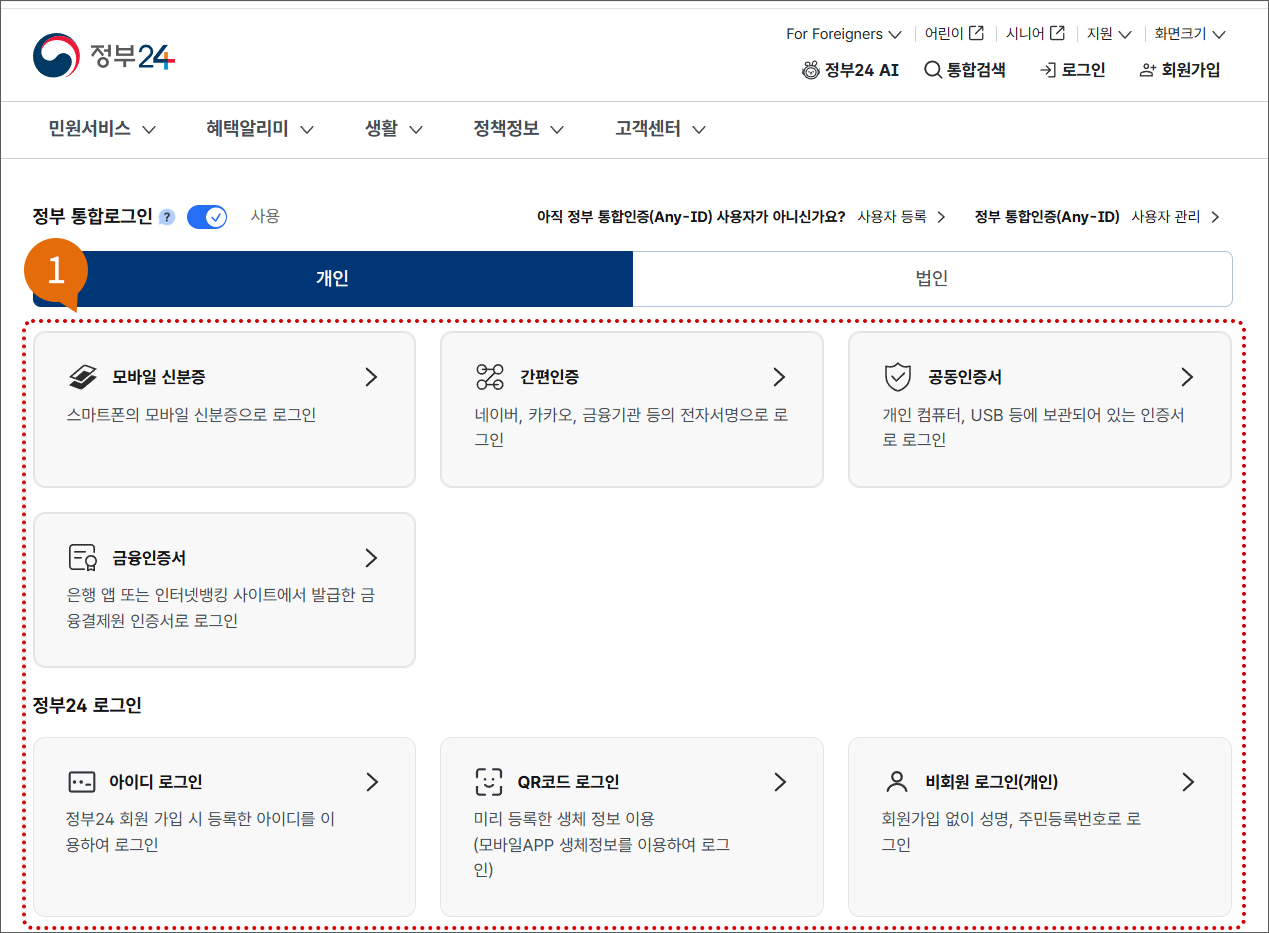The height and width of the screenshot is (933, 1269).
Task: Open 정부24 AI assistant icon
Action: coord(811,70)
